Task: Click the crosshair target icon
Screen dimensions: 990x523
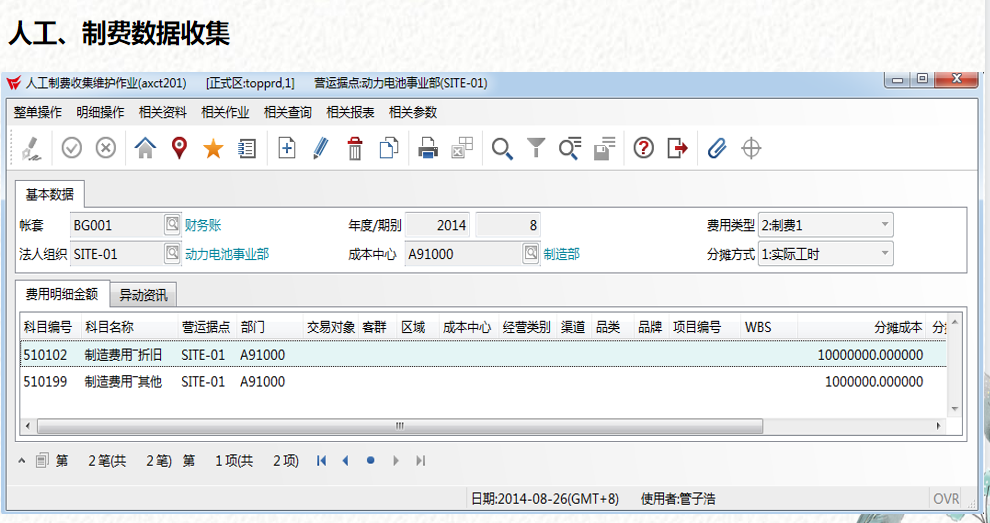Action: (751, 148)
